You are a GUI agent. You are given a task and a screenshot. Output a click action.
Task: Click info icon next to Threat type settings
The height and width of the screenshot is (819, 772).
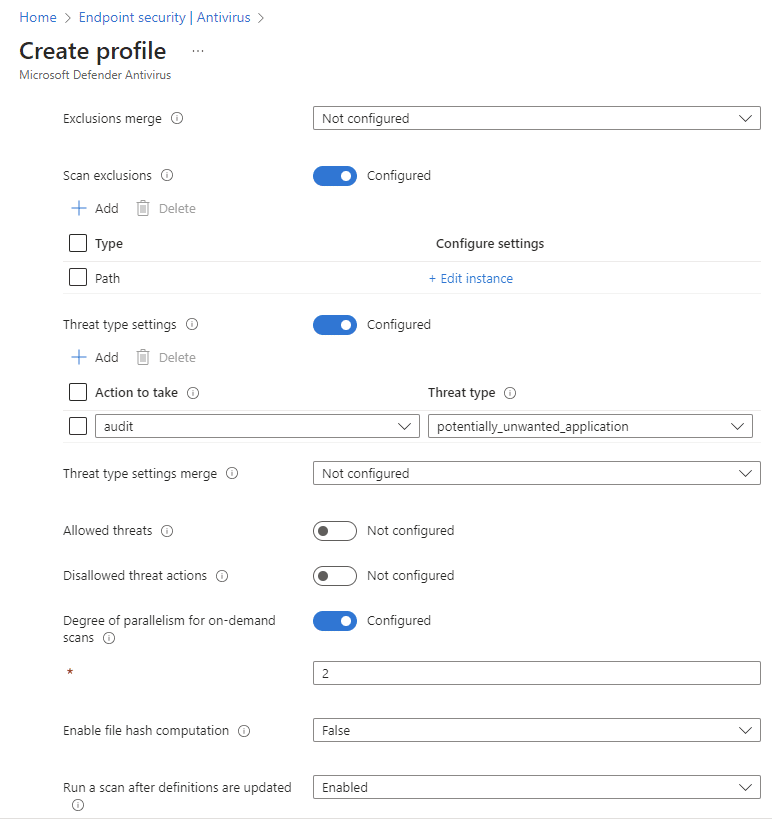tap(192, 324)
